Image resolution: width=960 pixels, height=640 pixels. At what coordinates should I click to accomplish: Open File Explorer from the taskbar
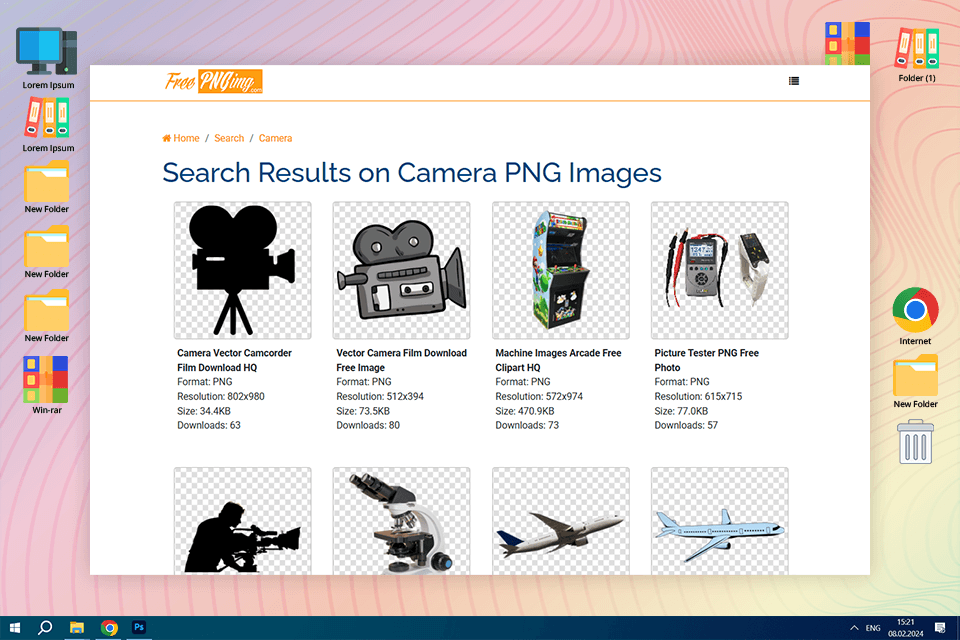77,628
